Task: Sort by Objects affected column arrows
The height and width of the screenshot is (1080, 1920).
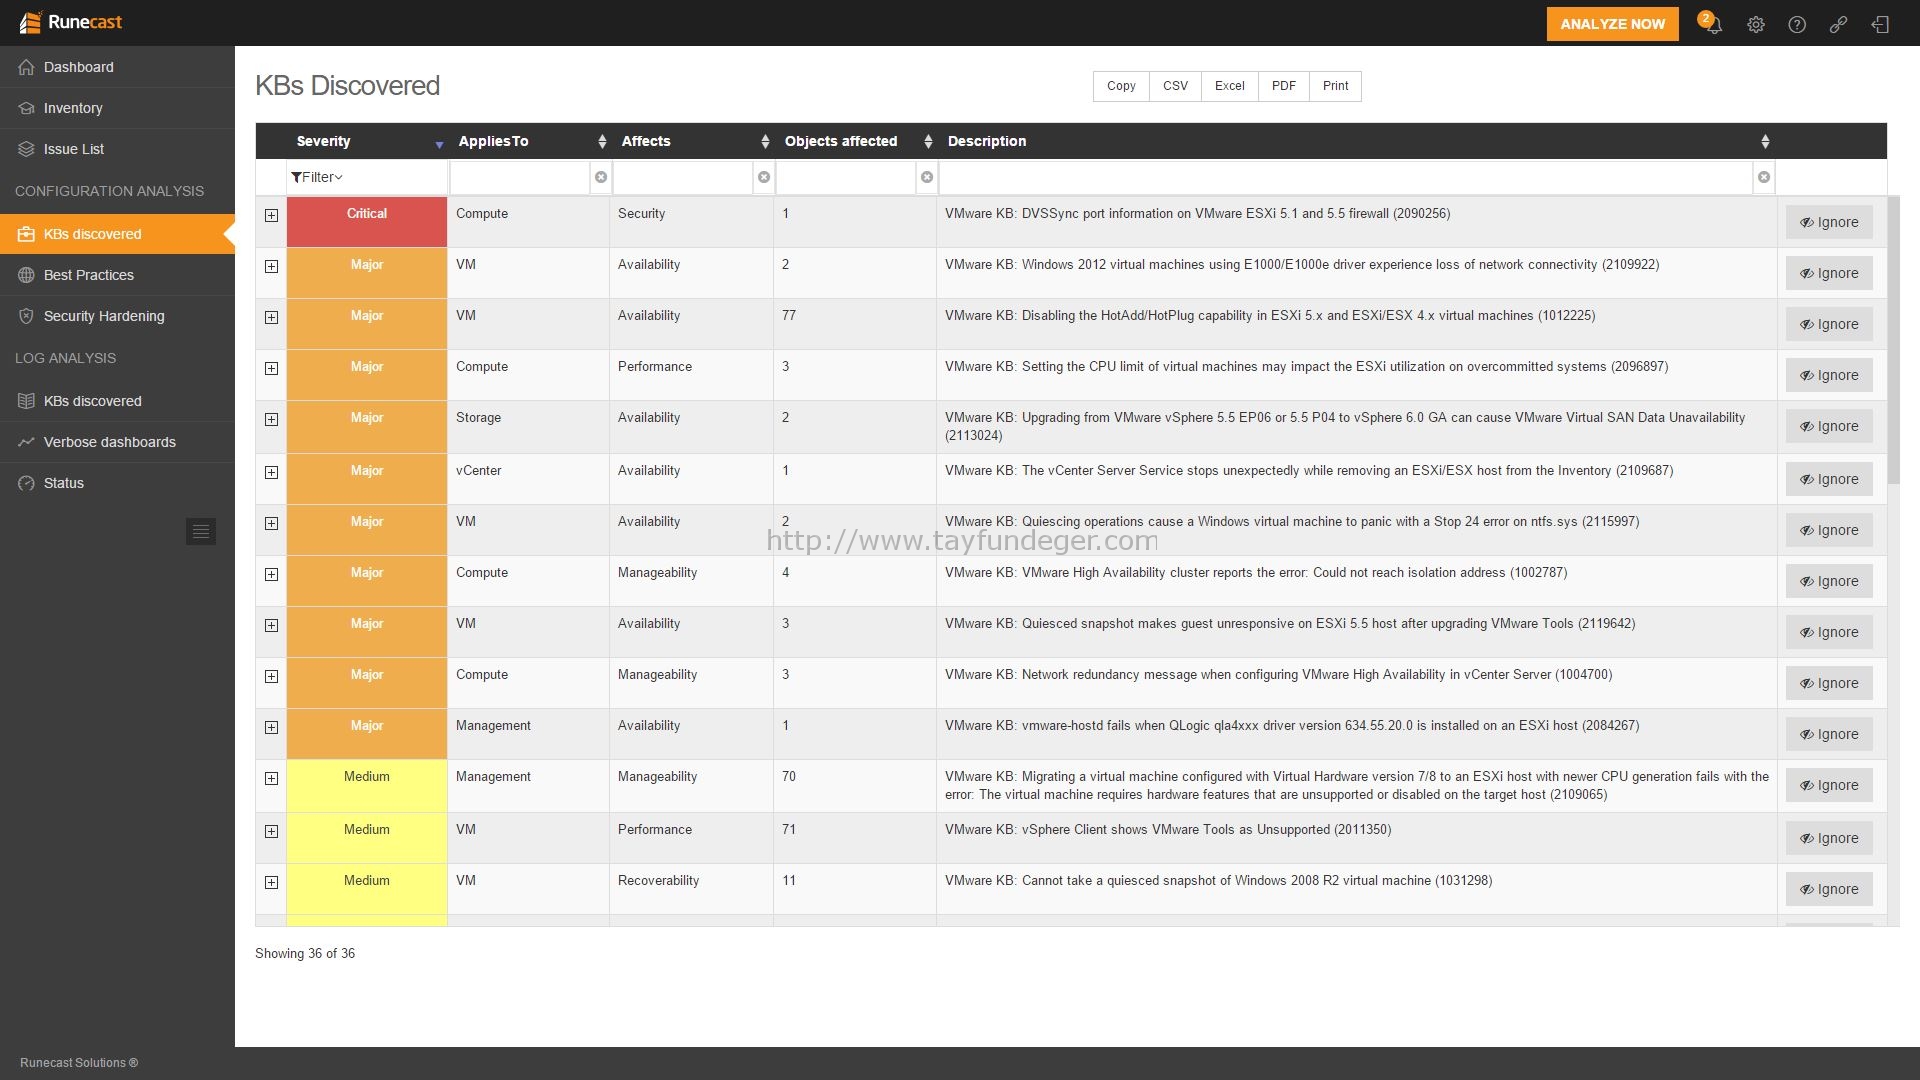Action: [x=928, y=141]
